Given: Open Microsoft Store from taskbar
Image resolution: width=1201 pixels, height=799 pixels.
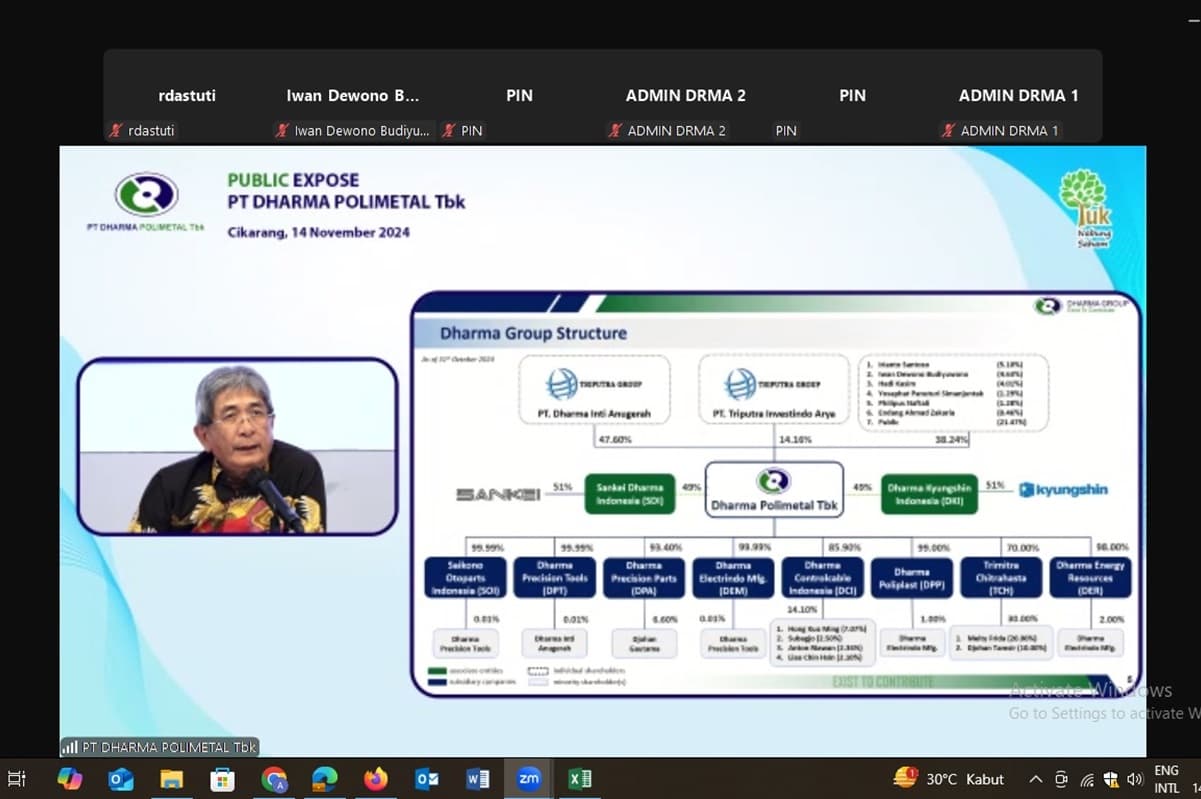Looking at the screenshot, I should coord(223,779).
